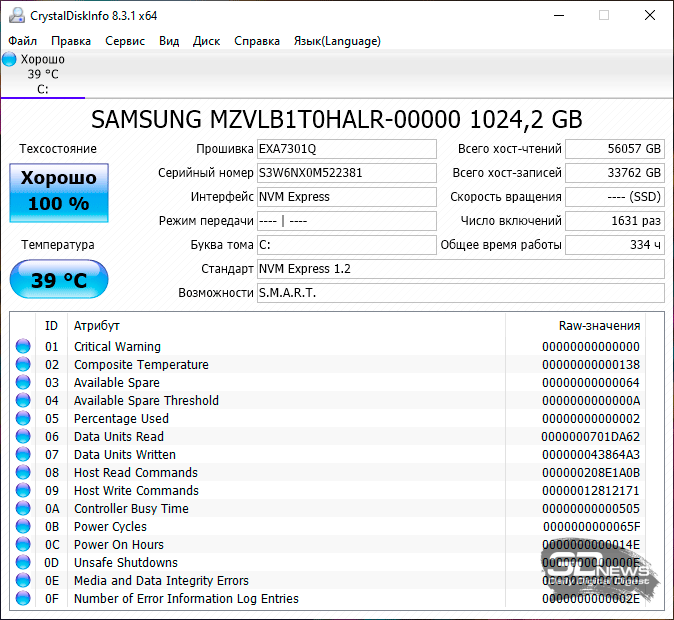Click status icon for Data Units Read row

point(23,436)
